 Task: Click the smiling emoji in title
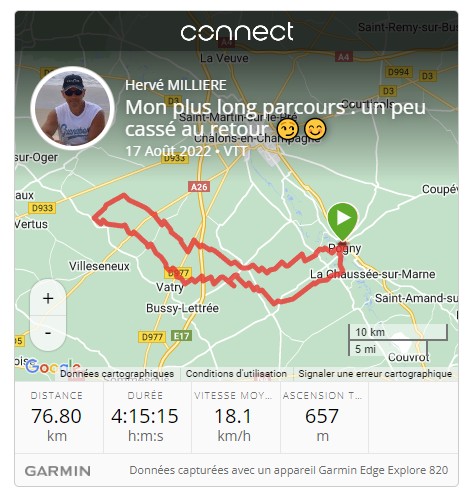coord(315,130)
